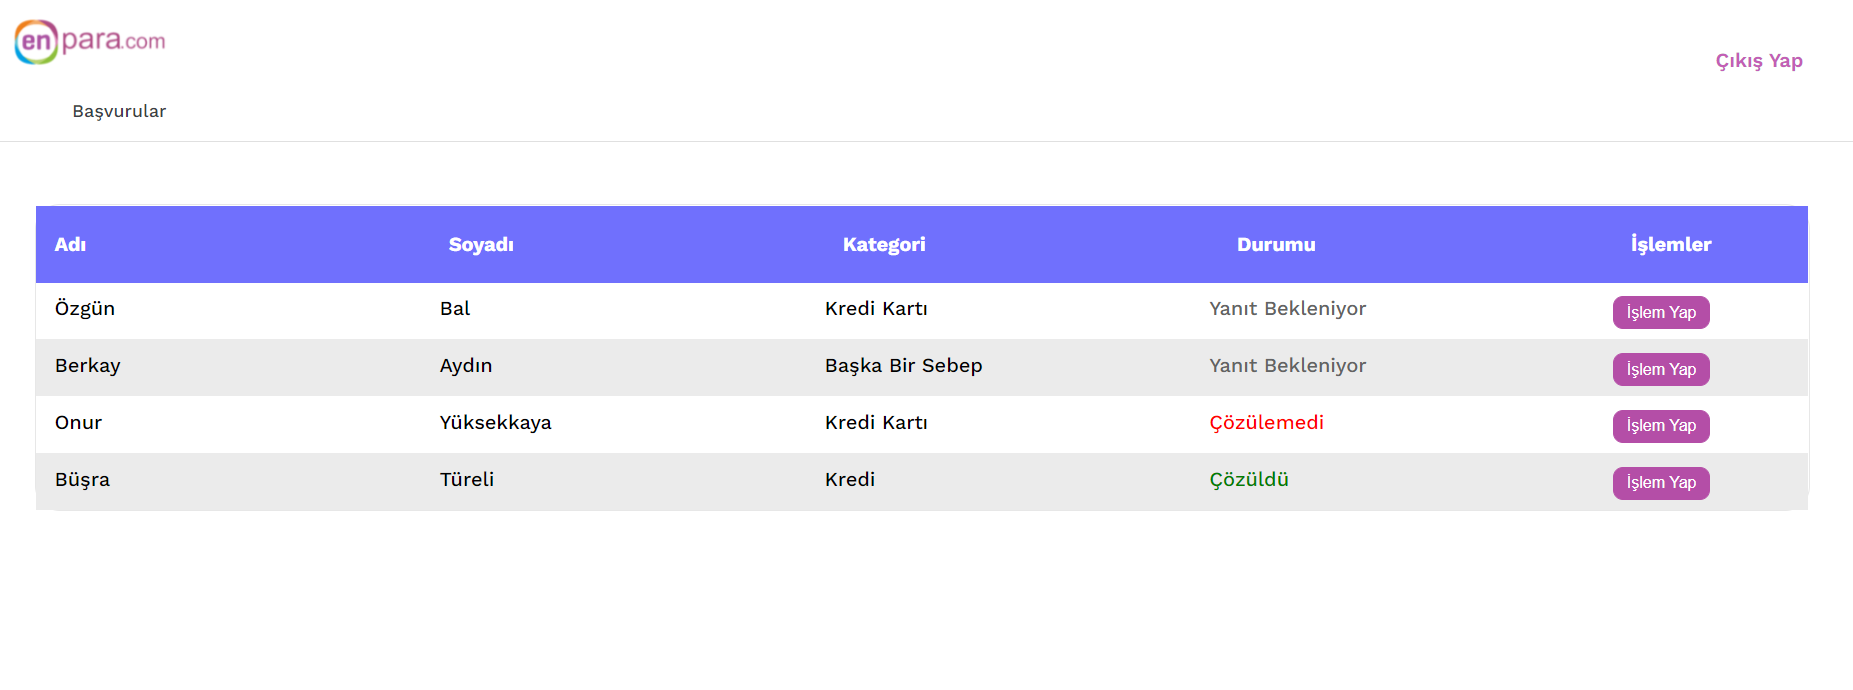Click the enpara.com logo

tap(88, 41)
